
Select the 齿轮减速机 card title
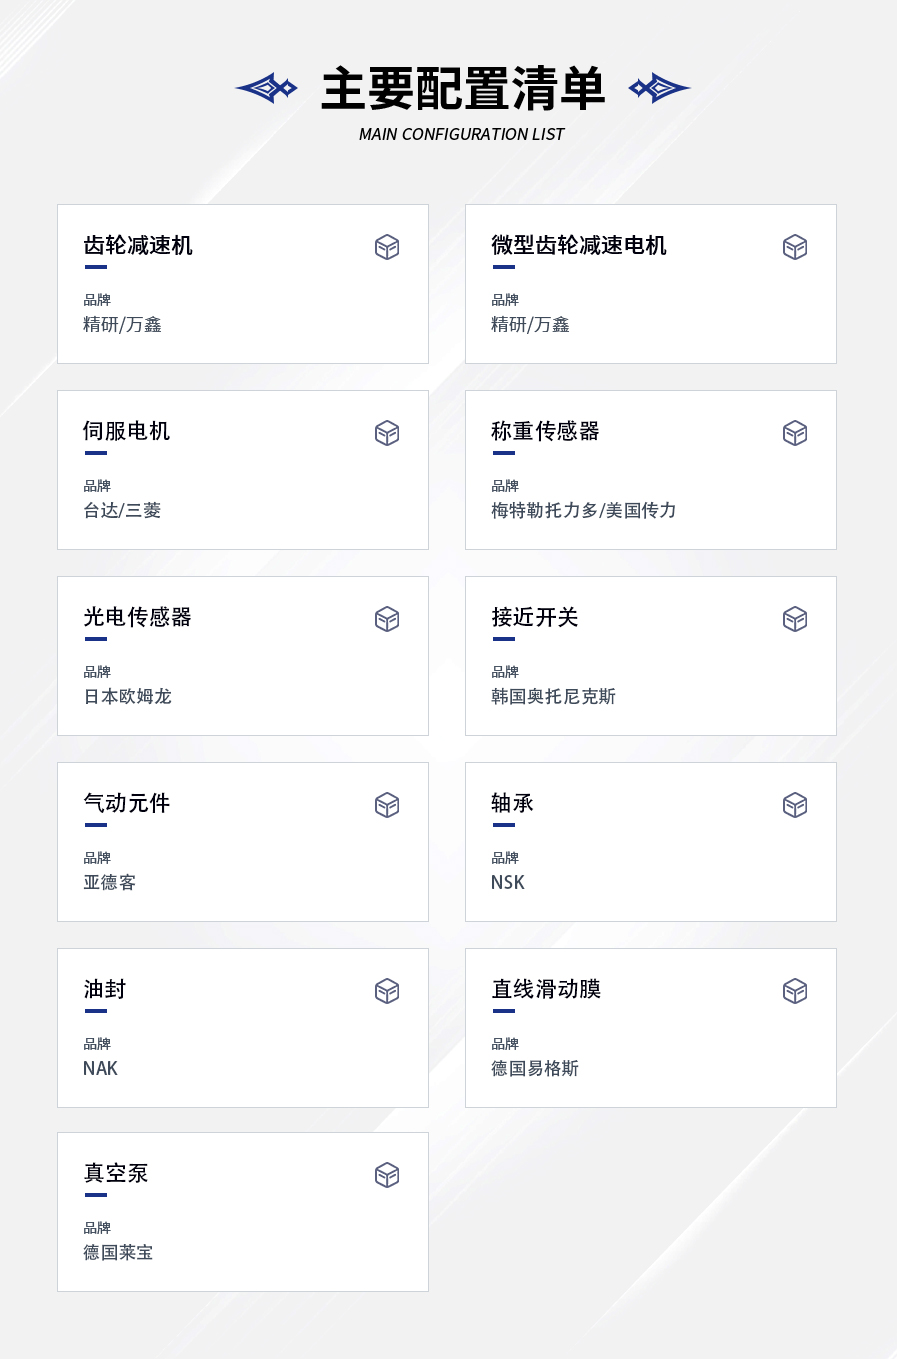[138, 245]
